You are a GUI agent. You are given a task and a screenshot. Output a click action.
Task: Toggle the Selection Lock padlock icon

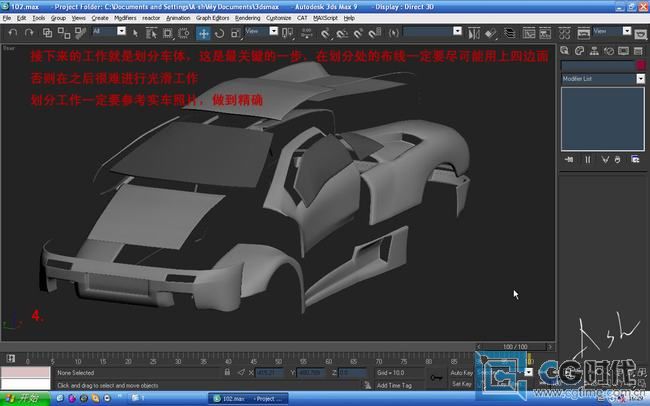pos(227,372)
